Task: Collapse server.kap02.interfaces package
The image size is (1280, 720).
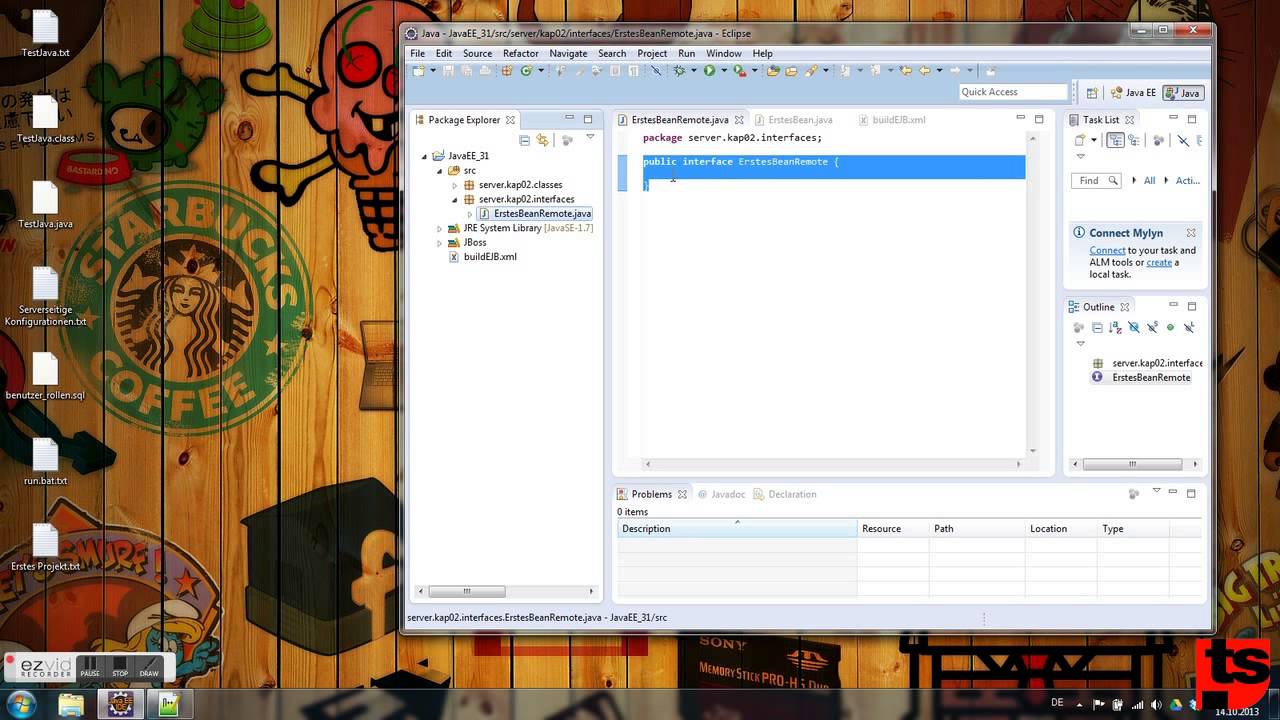Action: [454, 199]
